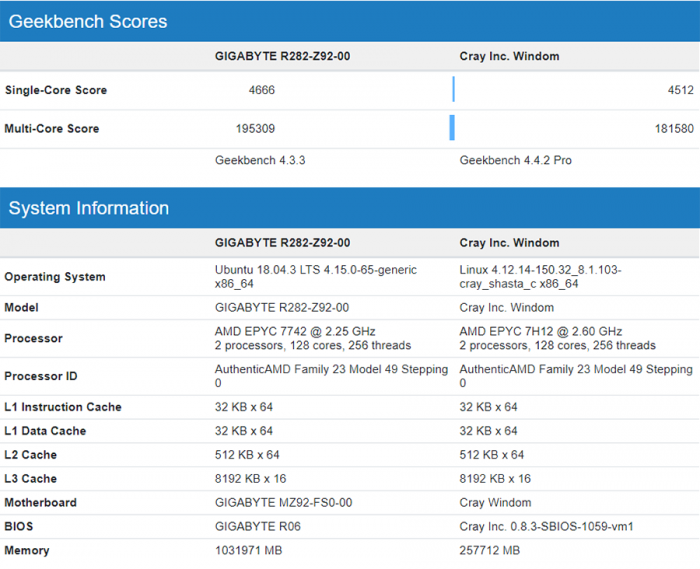
Task: Click the blue bar beside score 4512
Action: 453,90
